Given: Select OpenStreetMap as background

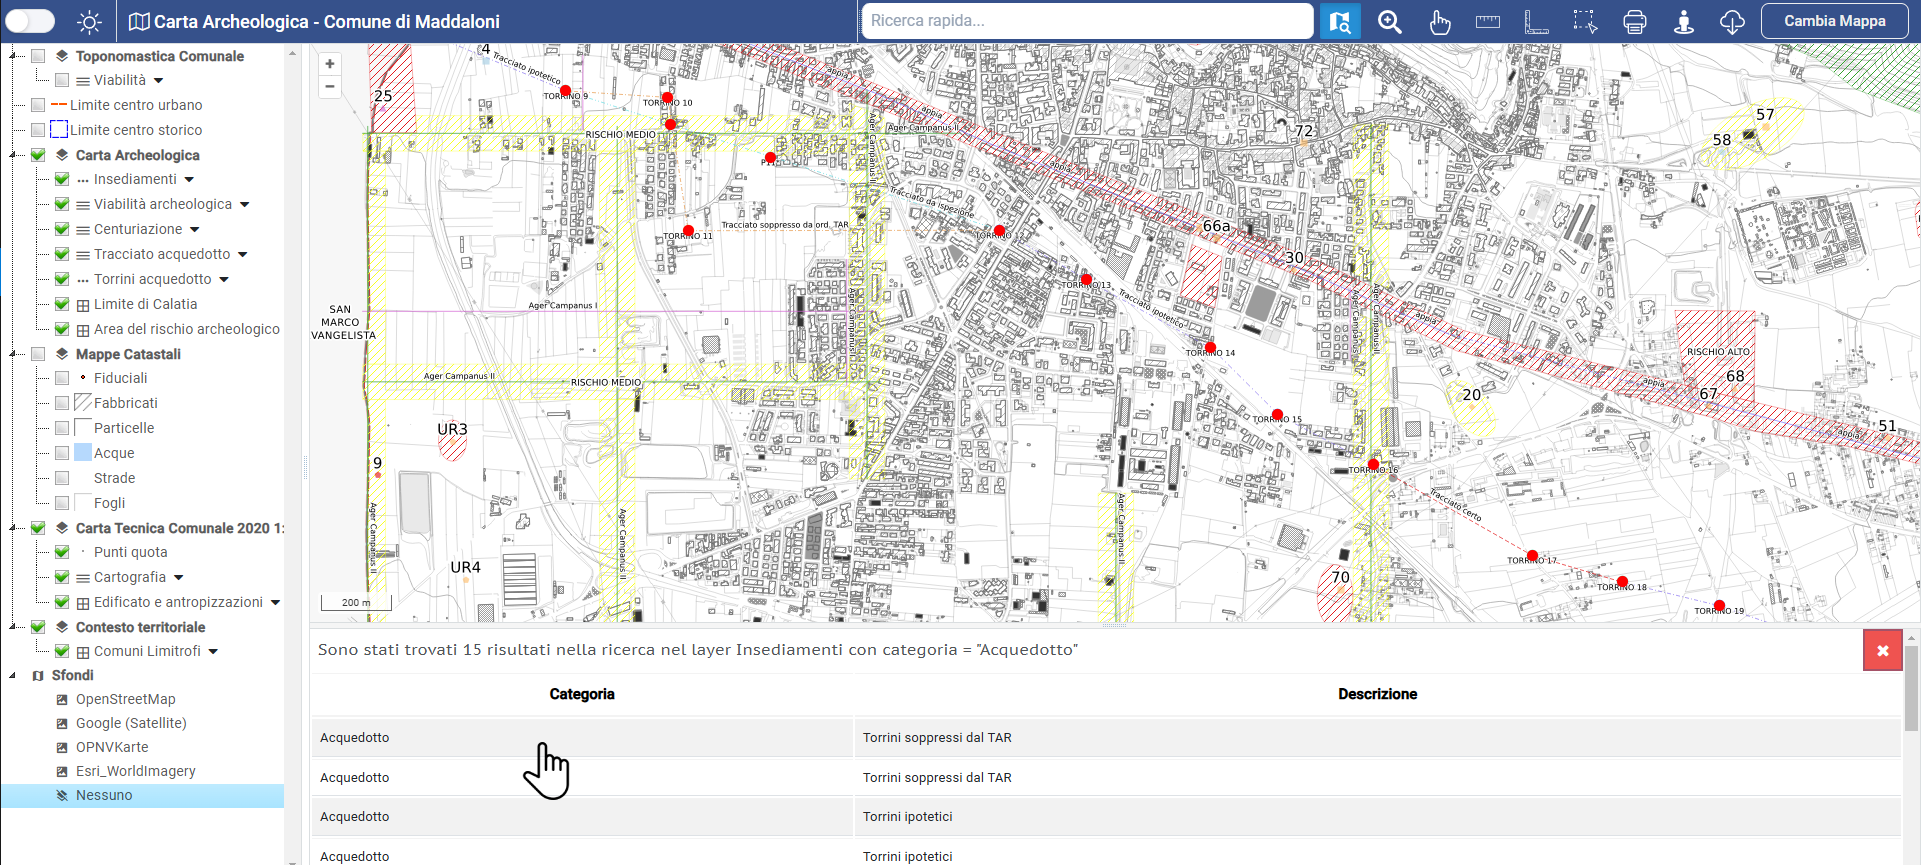Looking at the screenshot, I should [125, 699].
